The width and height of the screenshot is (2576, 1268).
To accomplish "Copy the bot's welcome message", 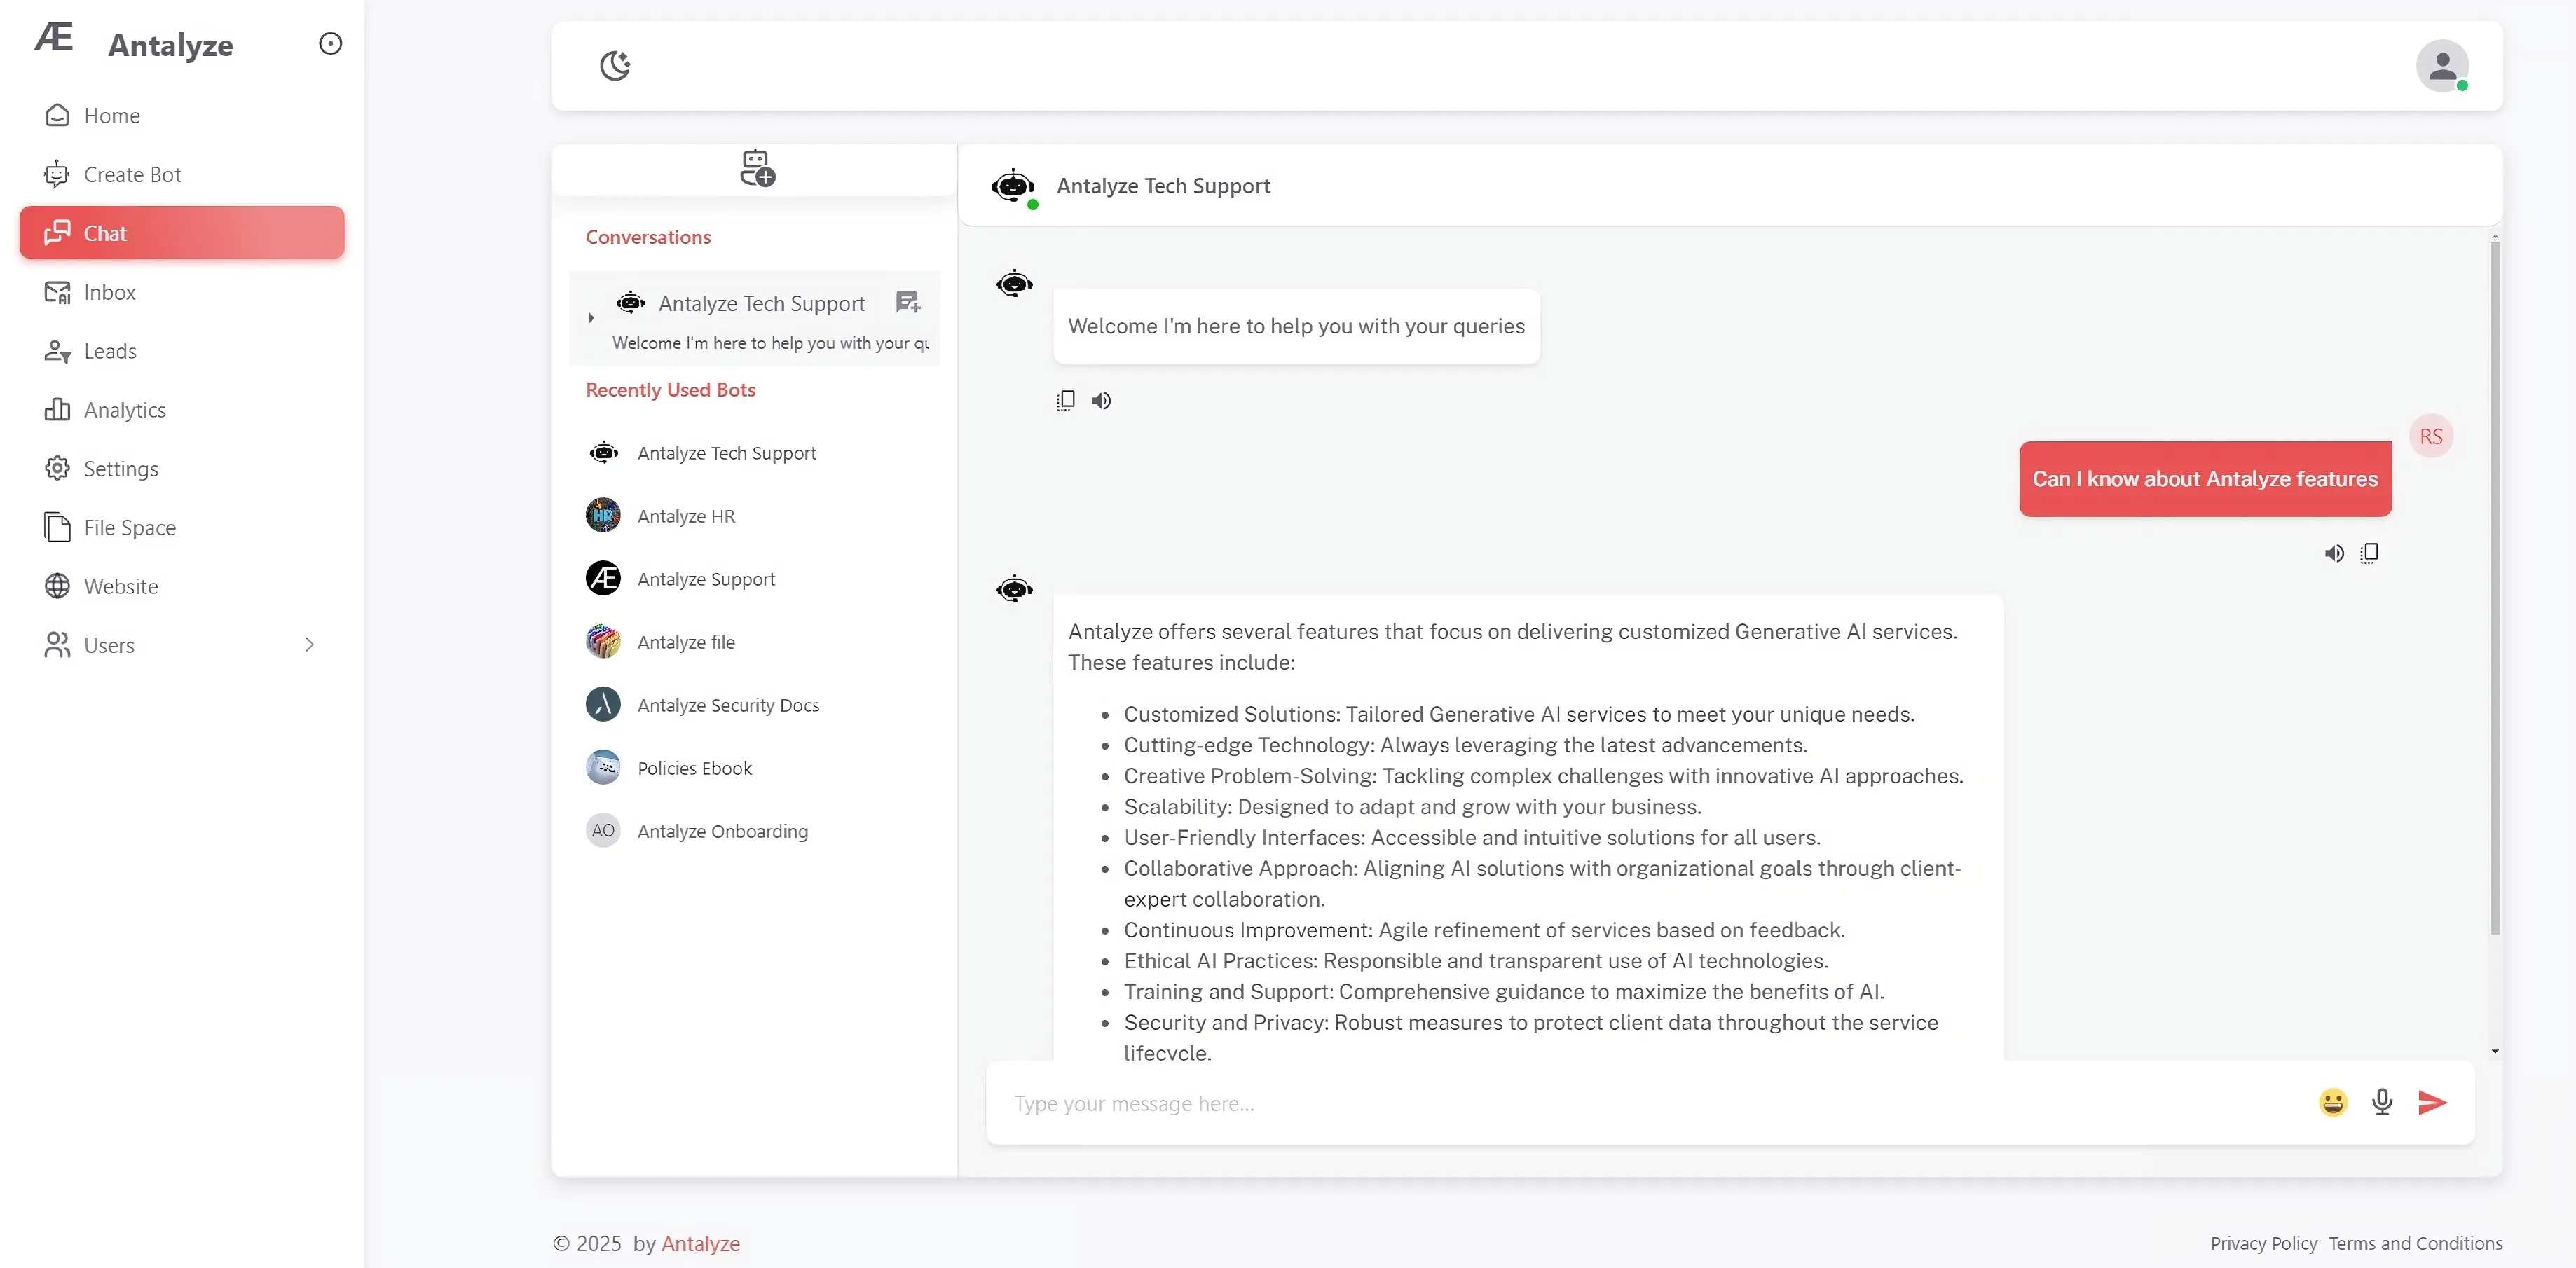I will [1065, 400].
